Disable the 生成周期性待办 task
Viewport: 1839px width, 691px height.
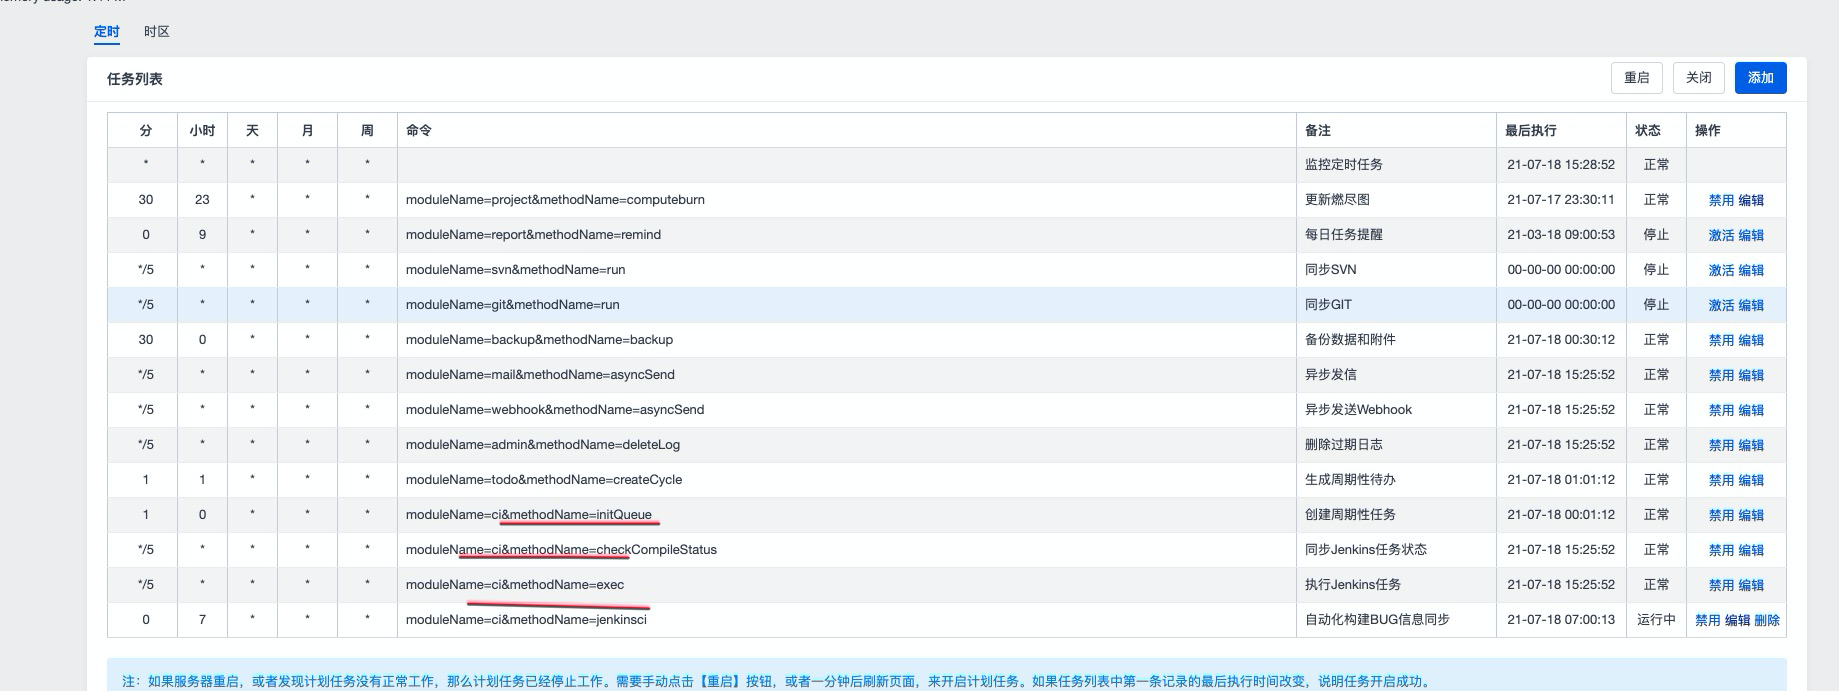pyautogui.click(x=1721, y=480)
